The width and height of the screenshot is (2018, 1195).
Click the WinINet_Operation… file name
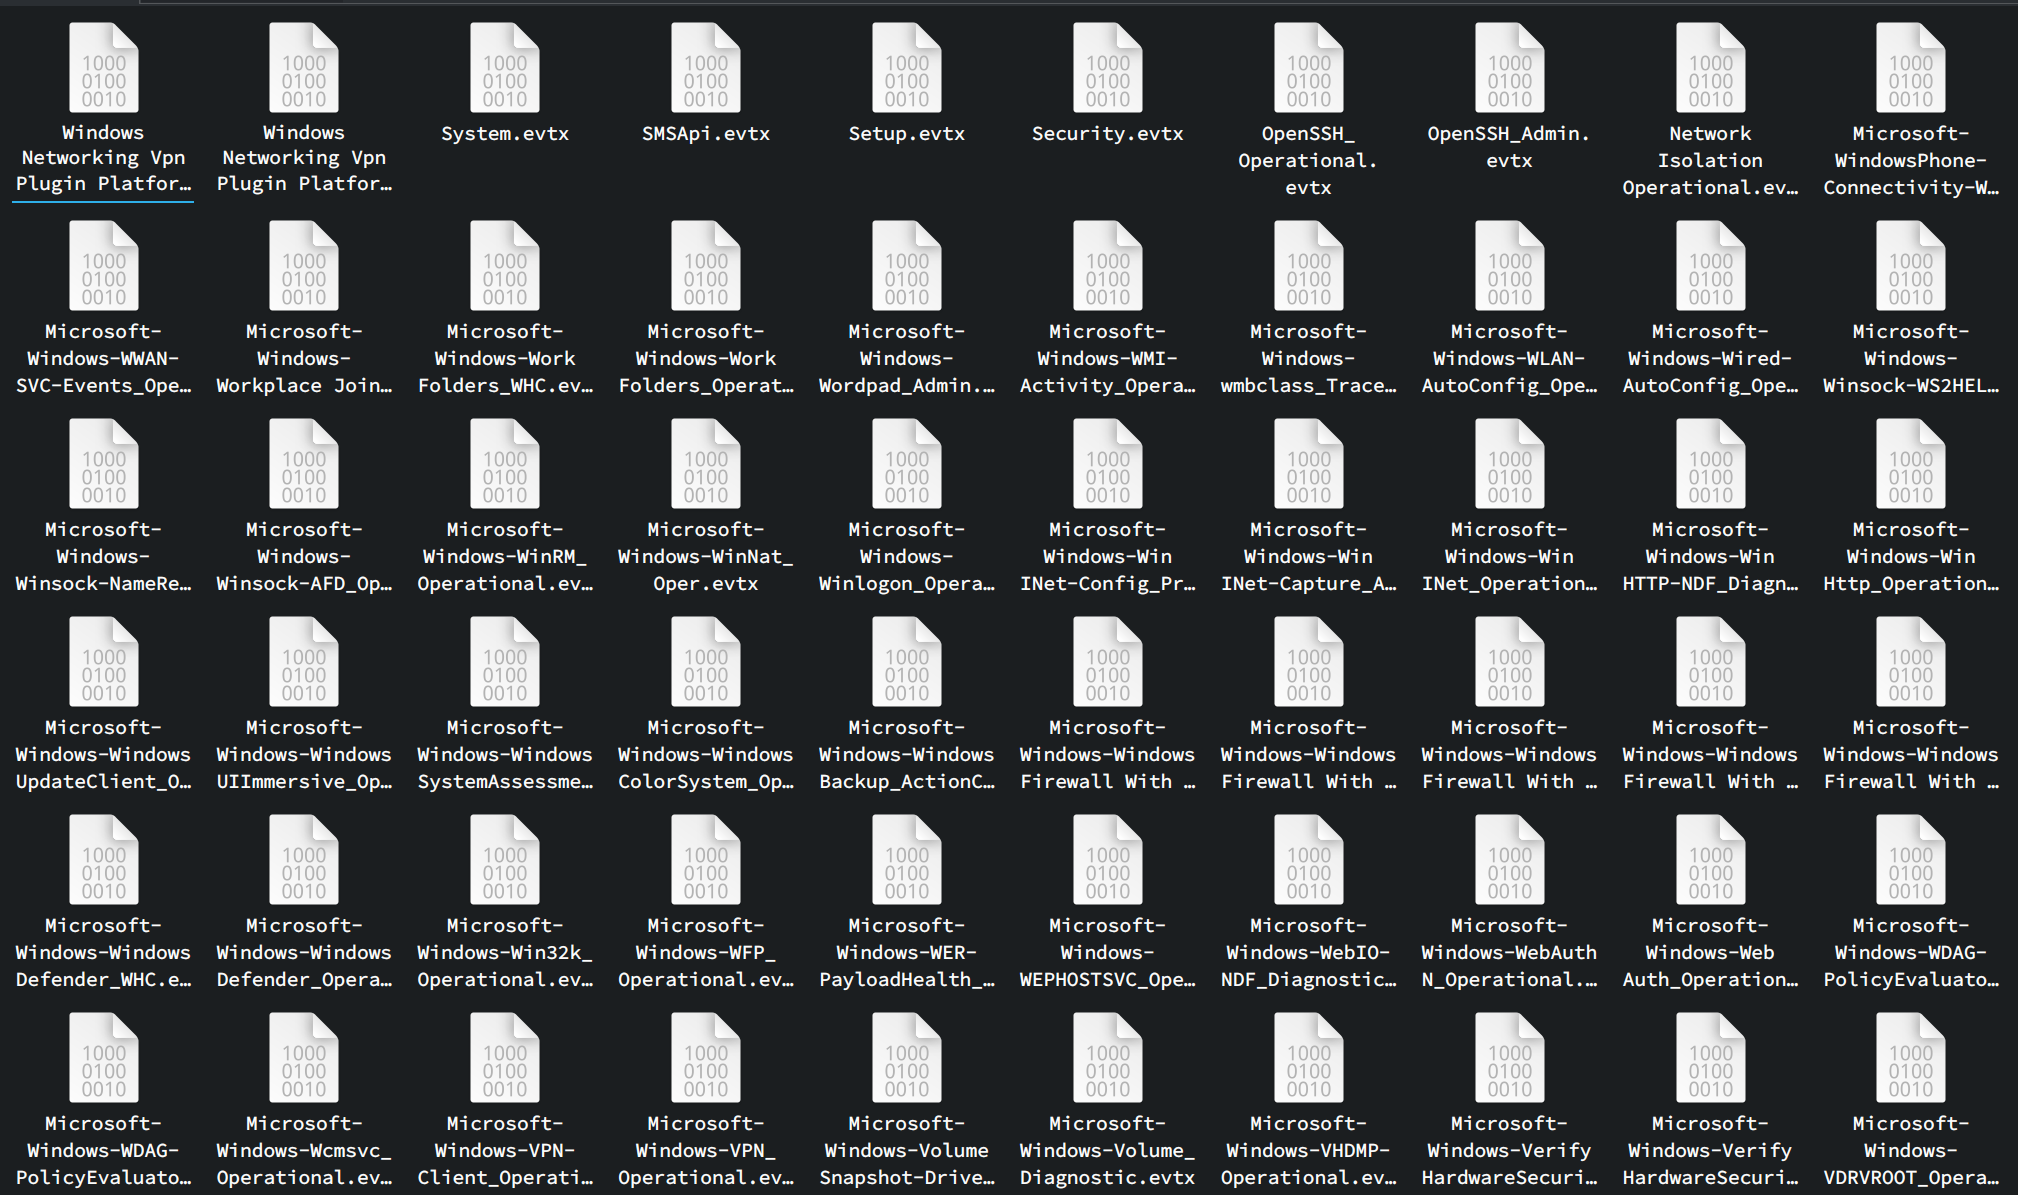(1510, 556)
